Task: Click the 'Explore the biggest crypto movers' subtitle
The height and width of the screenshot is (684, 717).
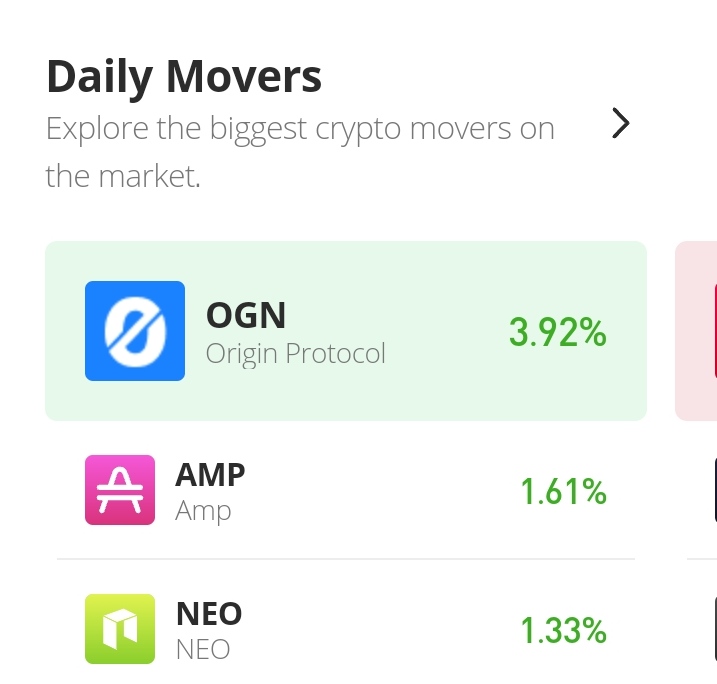Action: pyautogui.click(x=300, y=152)
